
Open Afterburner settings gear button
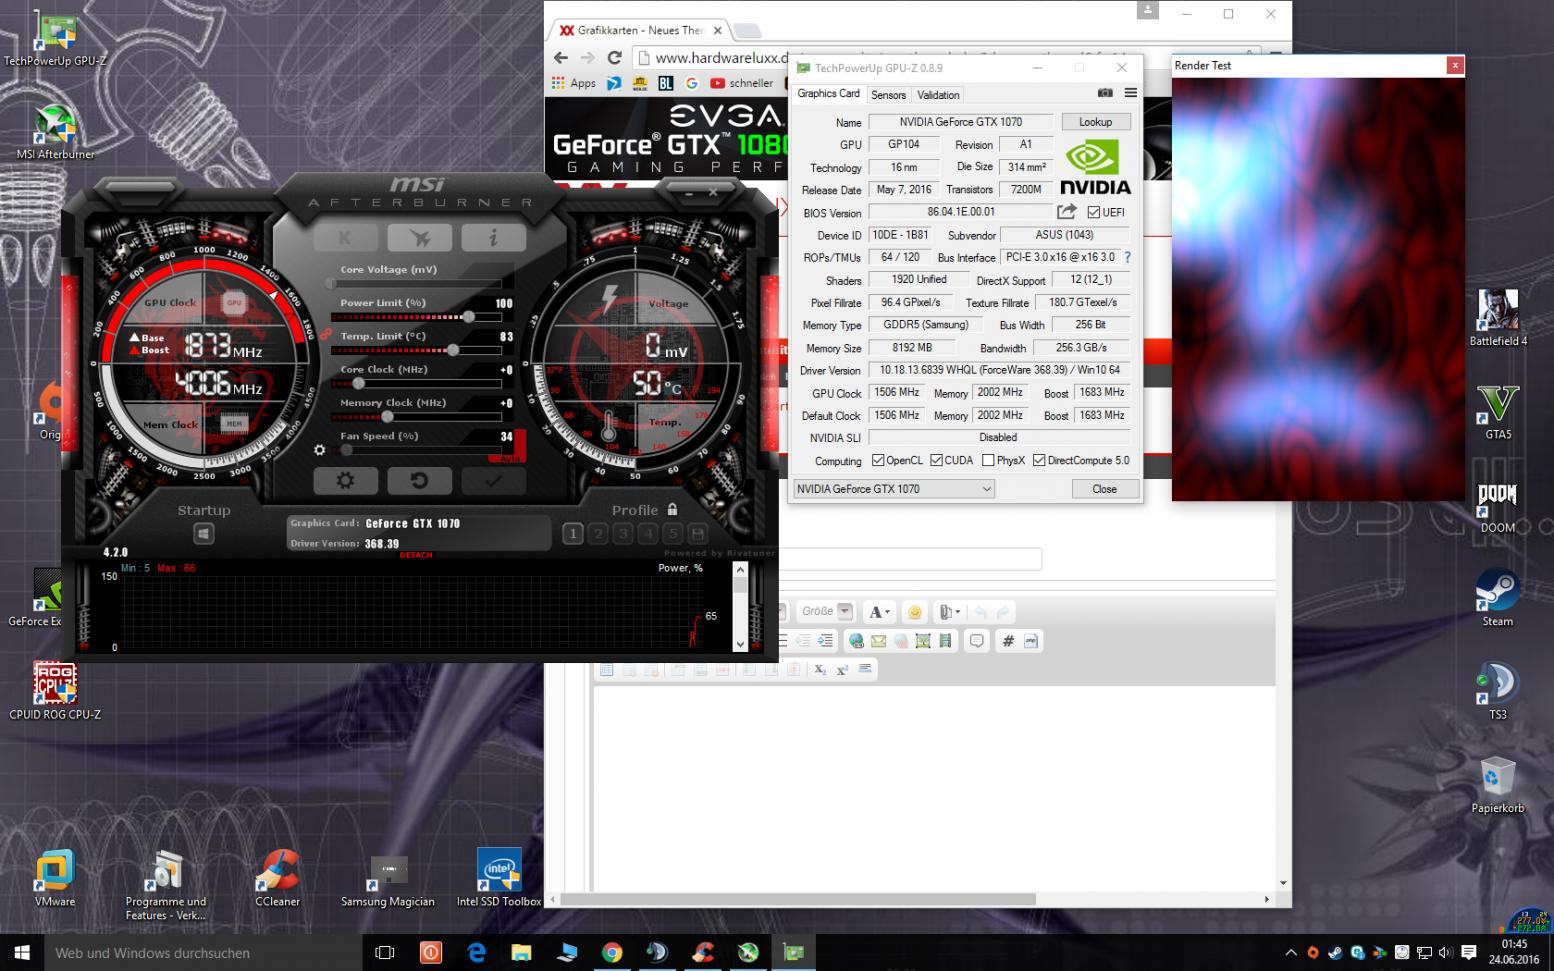click(346, 481)
